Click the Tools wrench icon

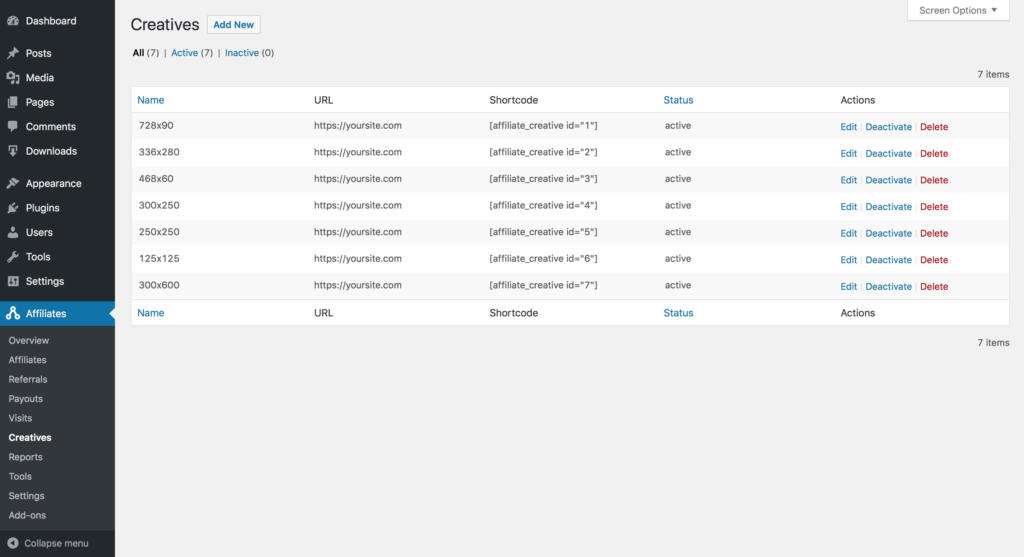[12, 257]
